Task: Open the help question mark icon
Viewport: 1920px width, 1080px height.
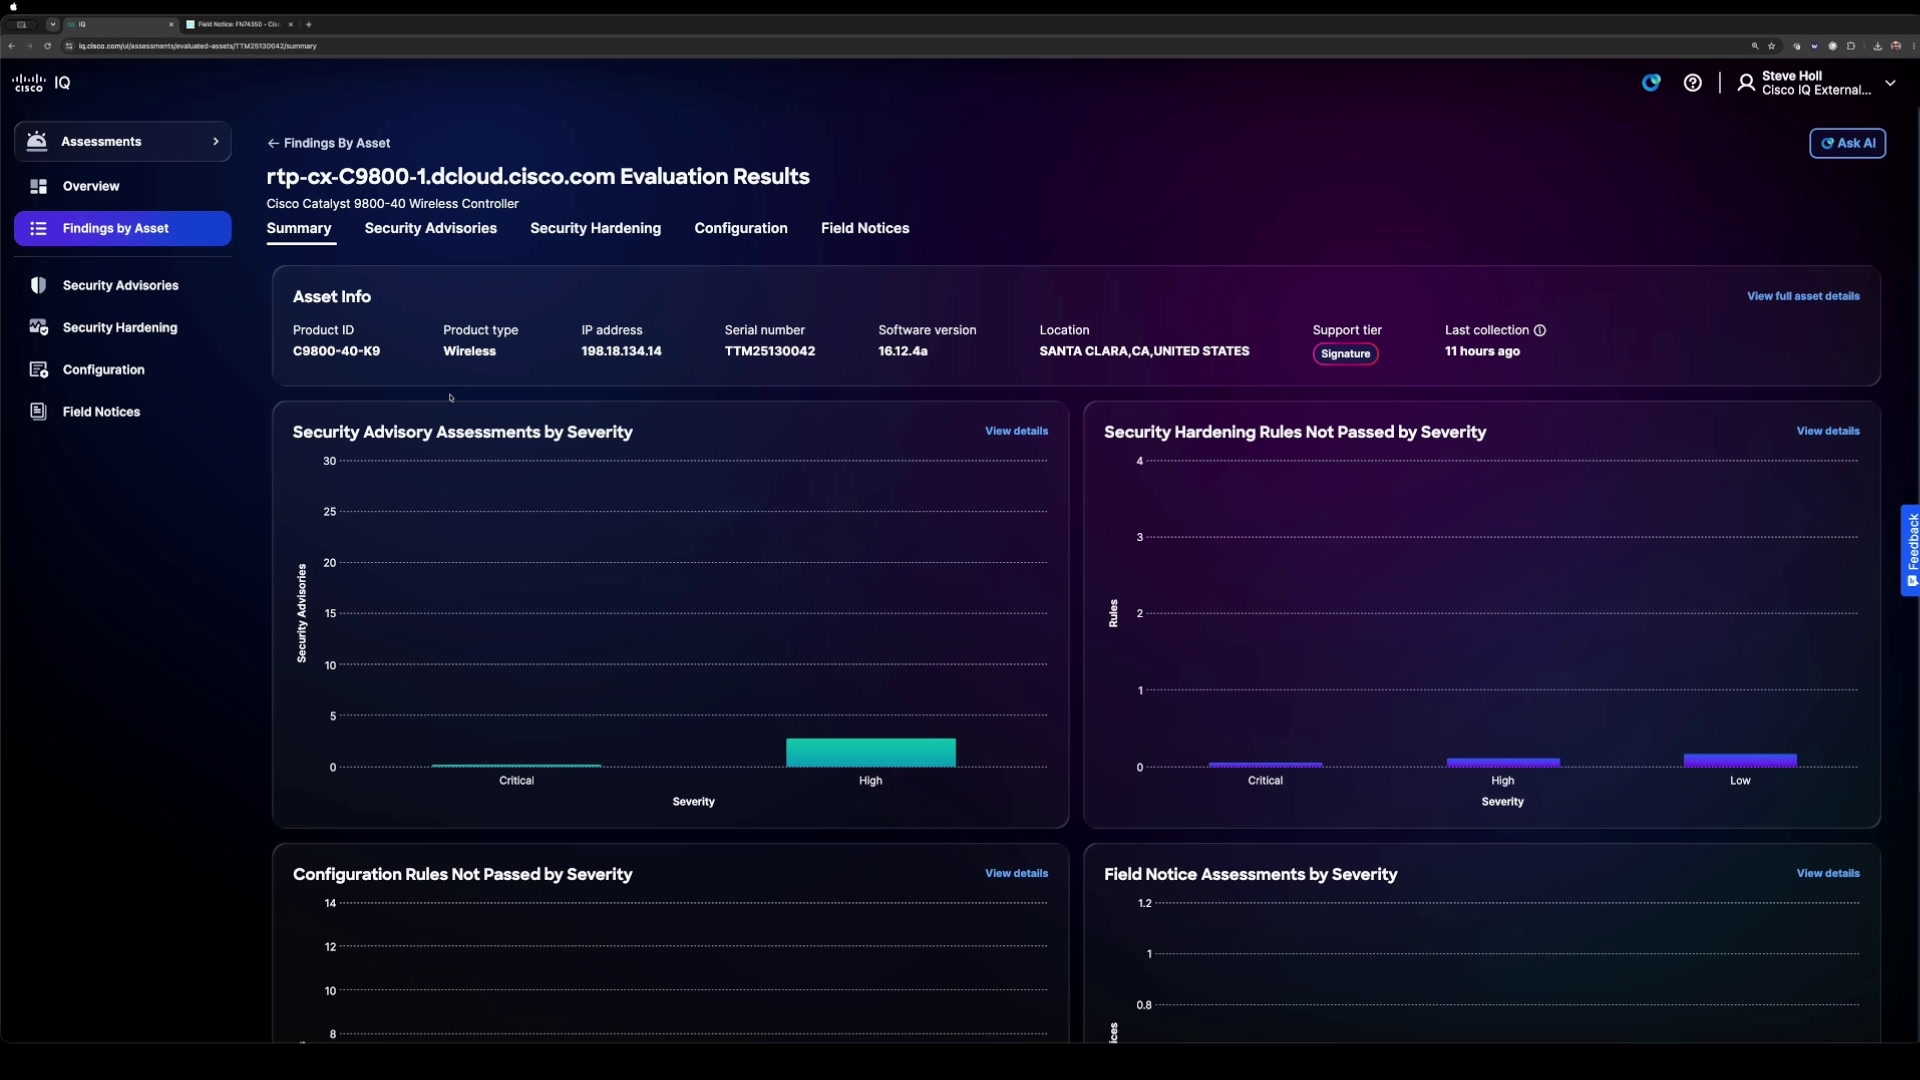Action: [x=1692, y=83]
